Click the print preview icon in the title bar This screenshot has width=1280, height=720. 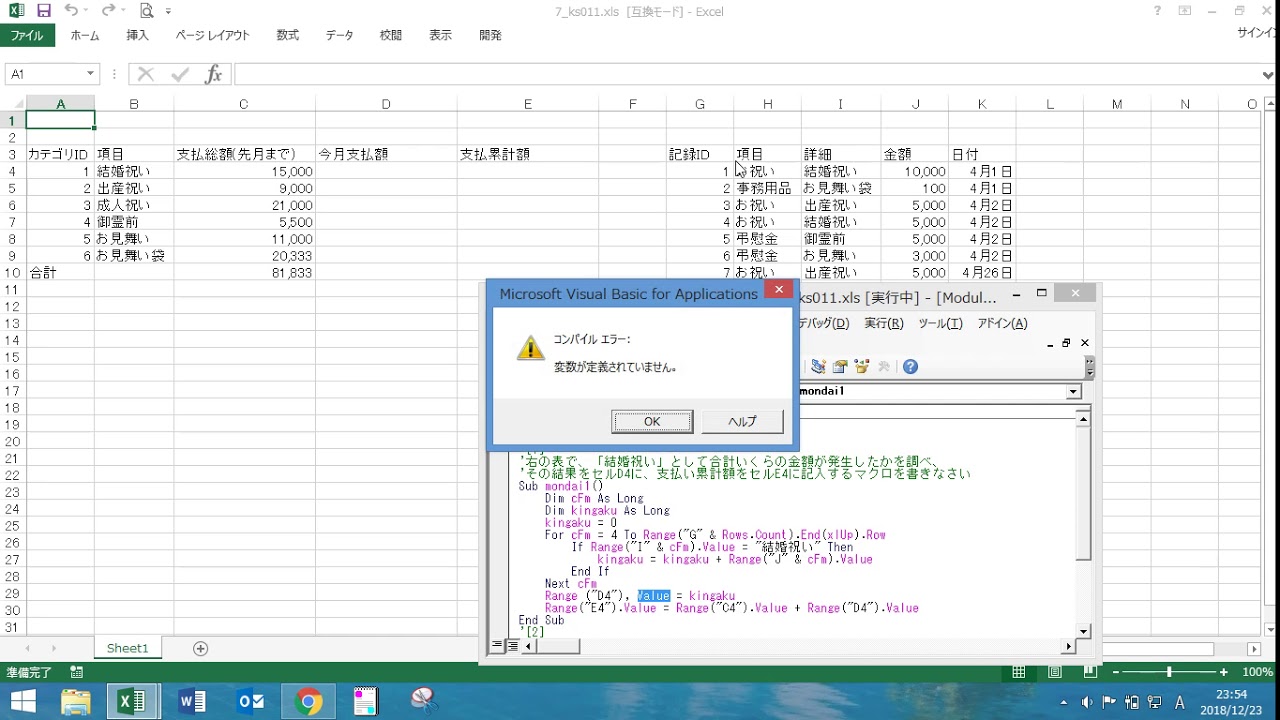click(x=147, y=11)
